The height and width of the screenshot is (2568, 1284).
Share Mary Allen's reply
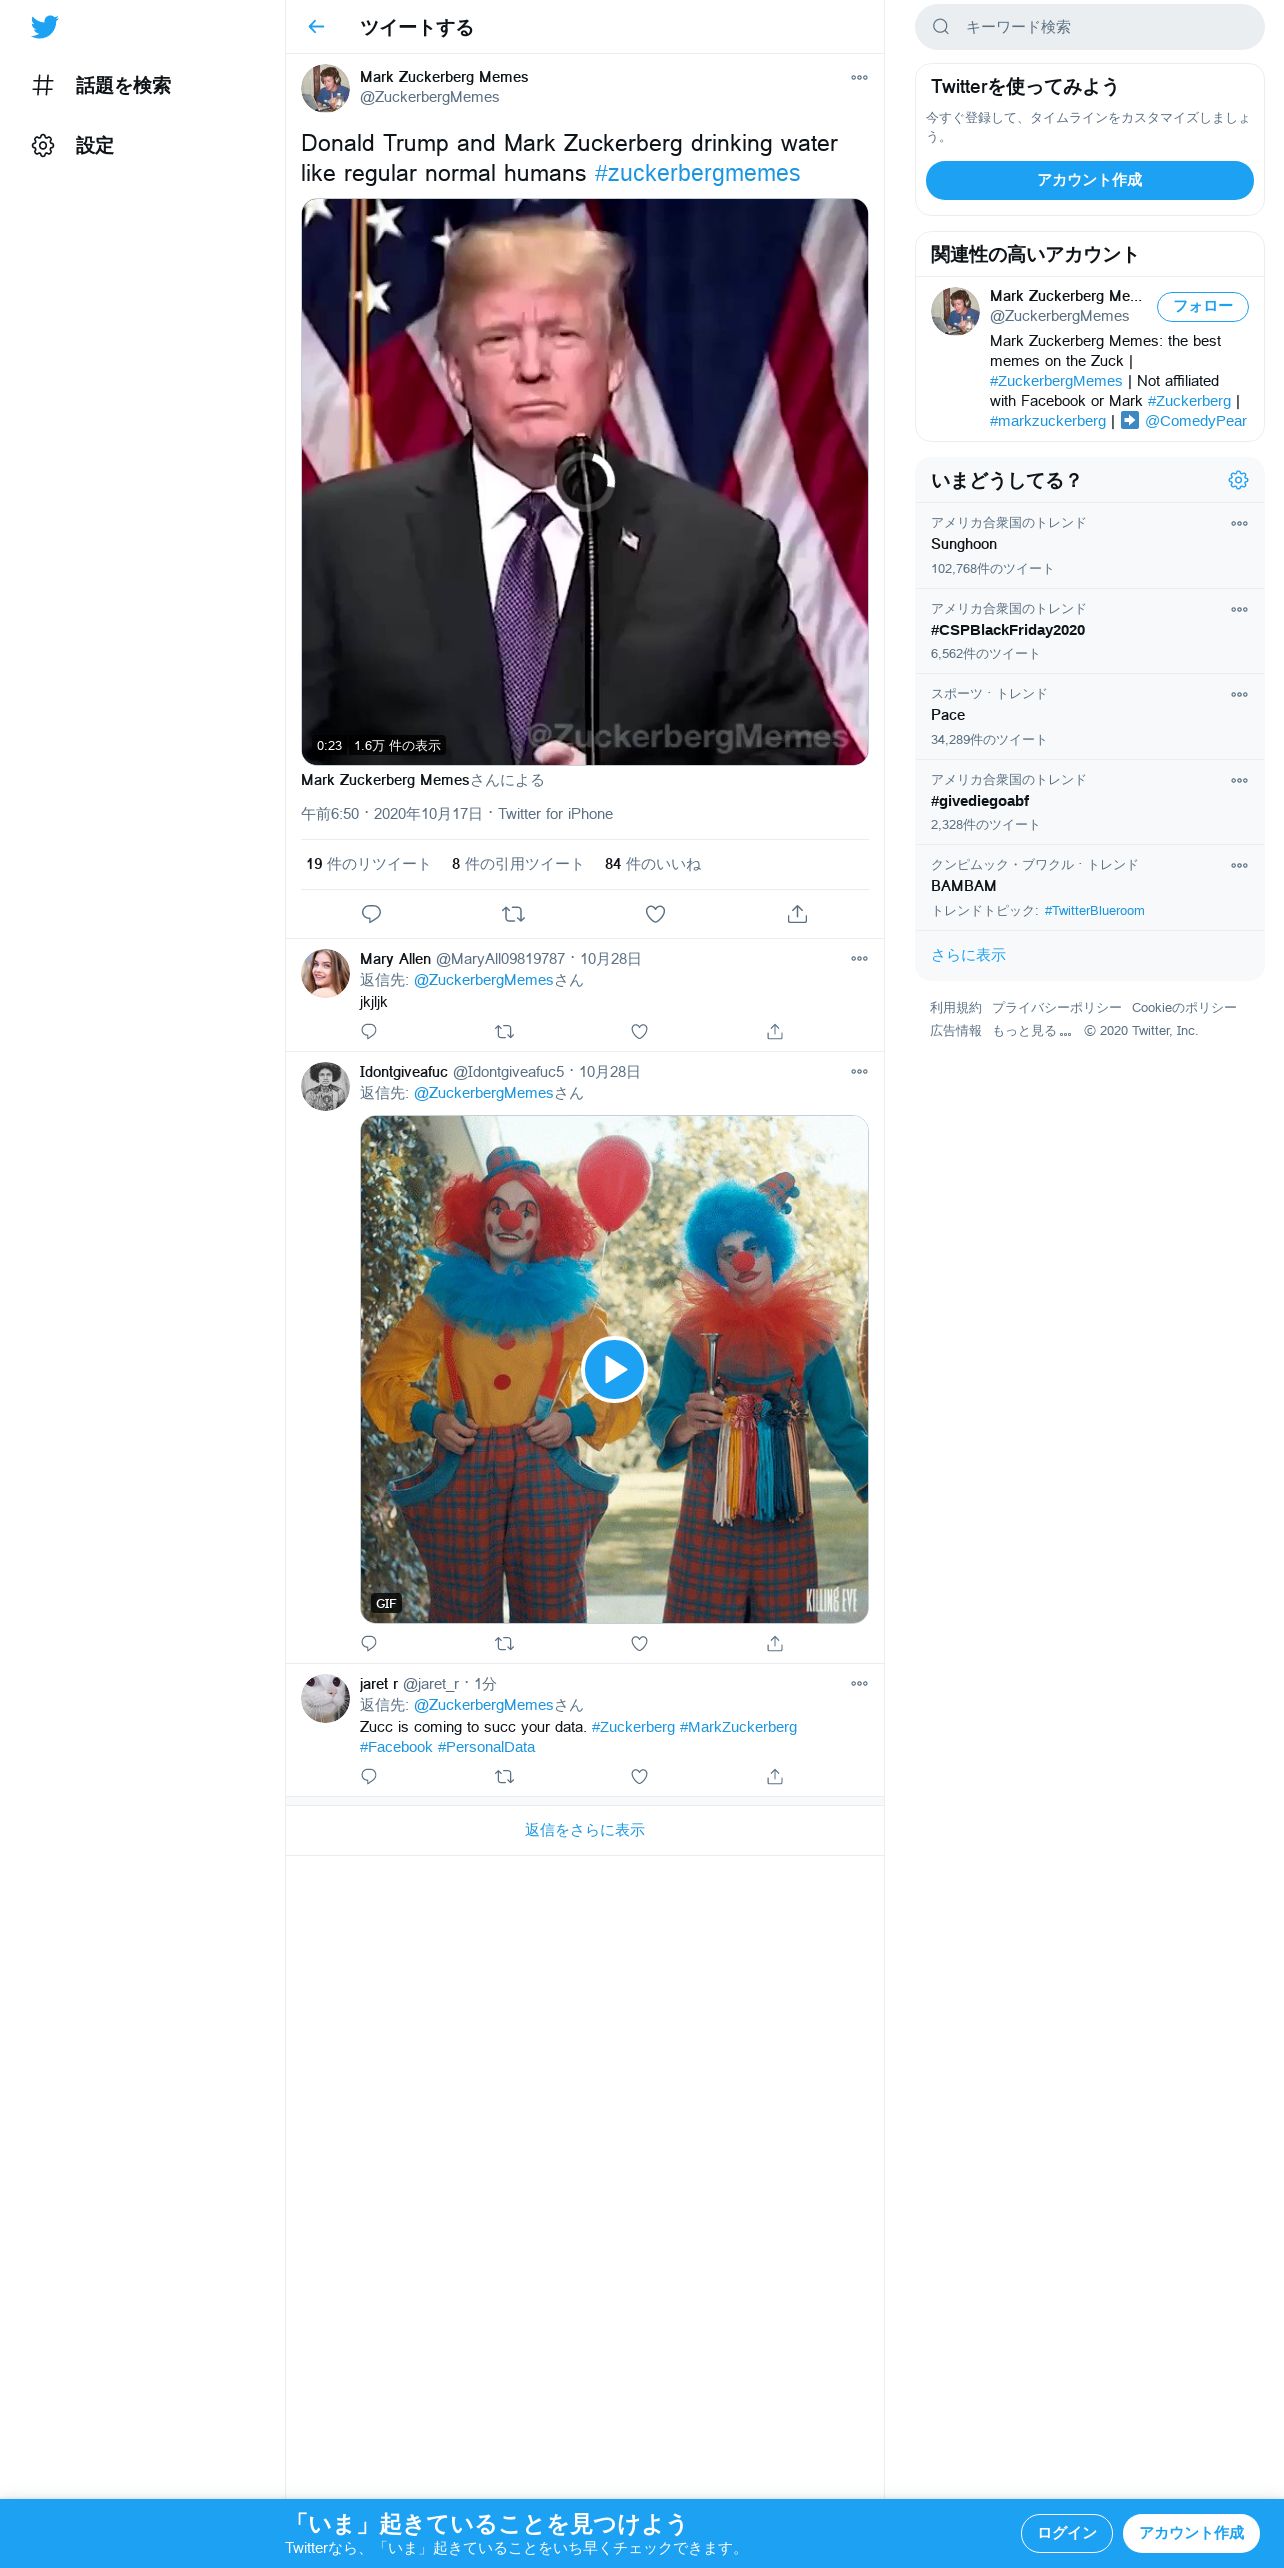pos(775,1031)
